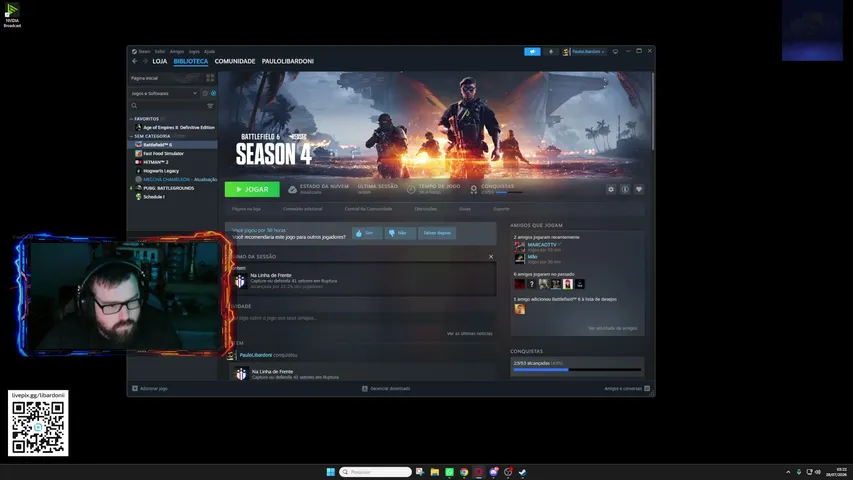853x480 pixels.
Task: Click Adicionar jogo at bottom left
Action: tap(150, 389)
